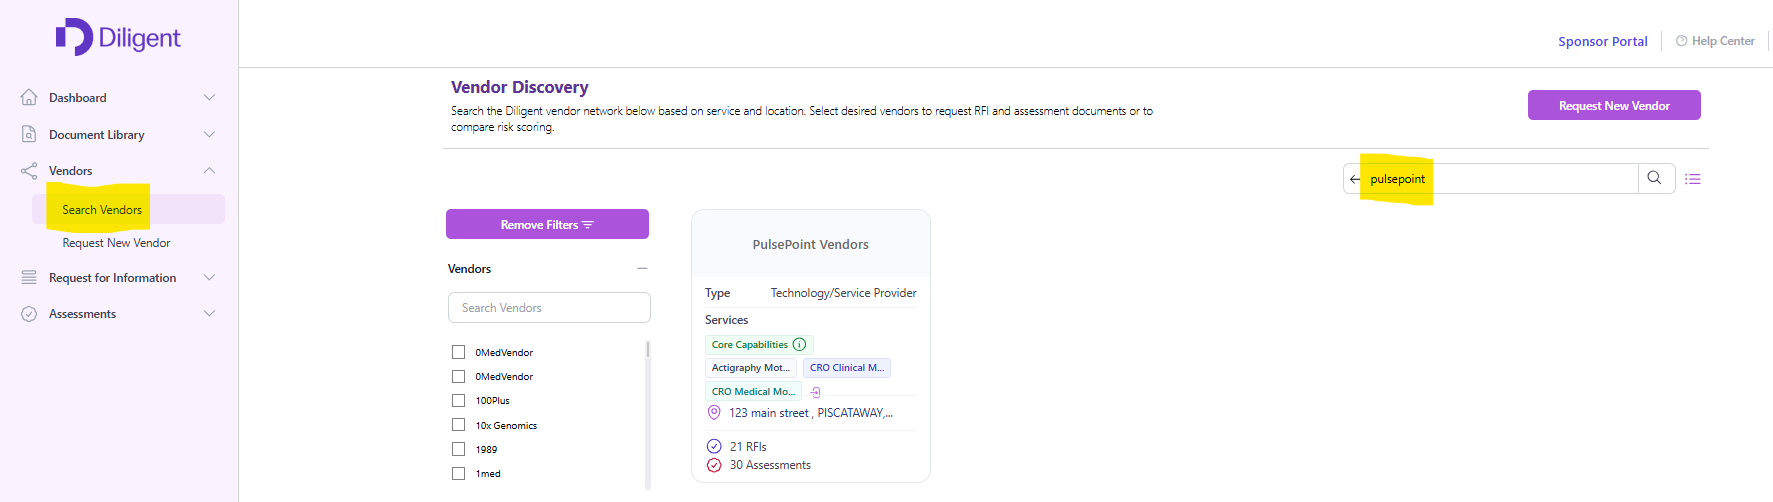Switch to list view icon
This screenshot has width=1773, height=502.
pos(1693,179)
